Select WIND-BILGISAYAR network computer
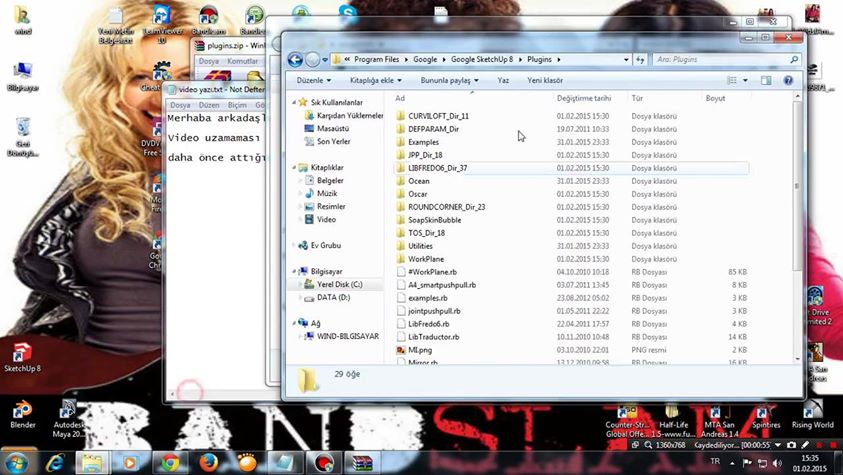Screen dimensions: 843x475 click(347, 336)
